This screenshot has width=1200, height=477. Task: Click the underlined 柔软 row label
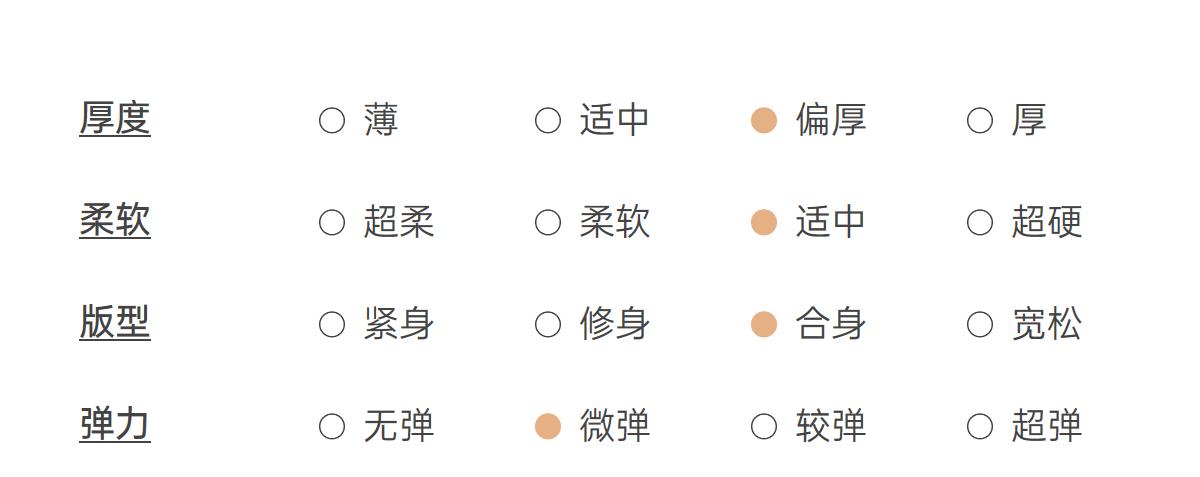(115, 221)
